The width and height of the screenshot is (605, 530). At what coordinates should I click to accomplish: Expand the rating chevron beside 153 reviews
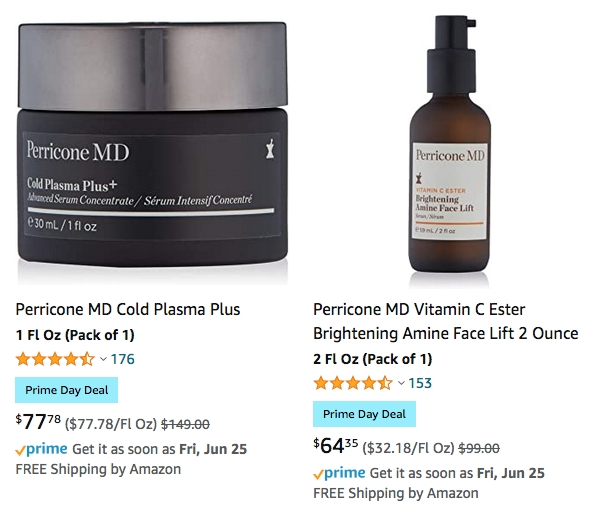point(401,383)
